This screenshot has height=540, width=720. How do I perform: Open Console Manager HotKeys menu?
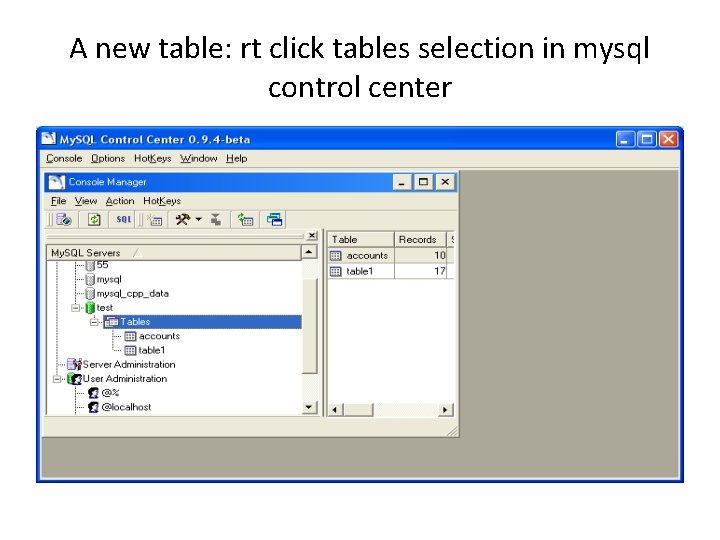162,201
